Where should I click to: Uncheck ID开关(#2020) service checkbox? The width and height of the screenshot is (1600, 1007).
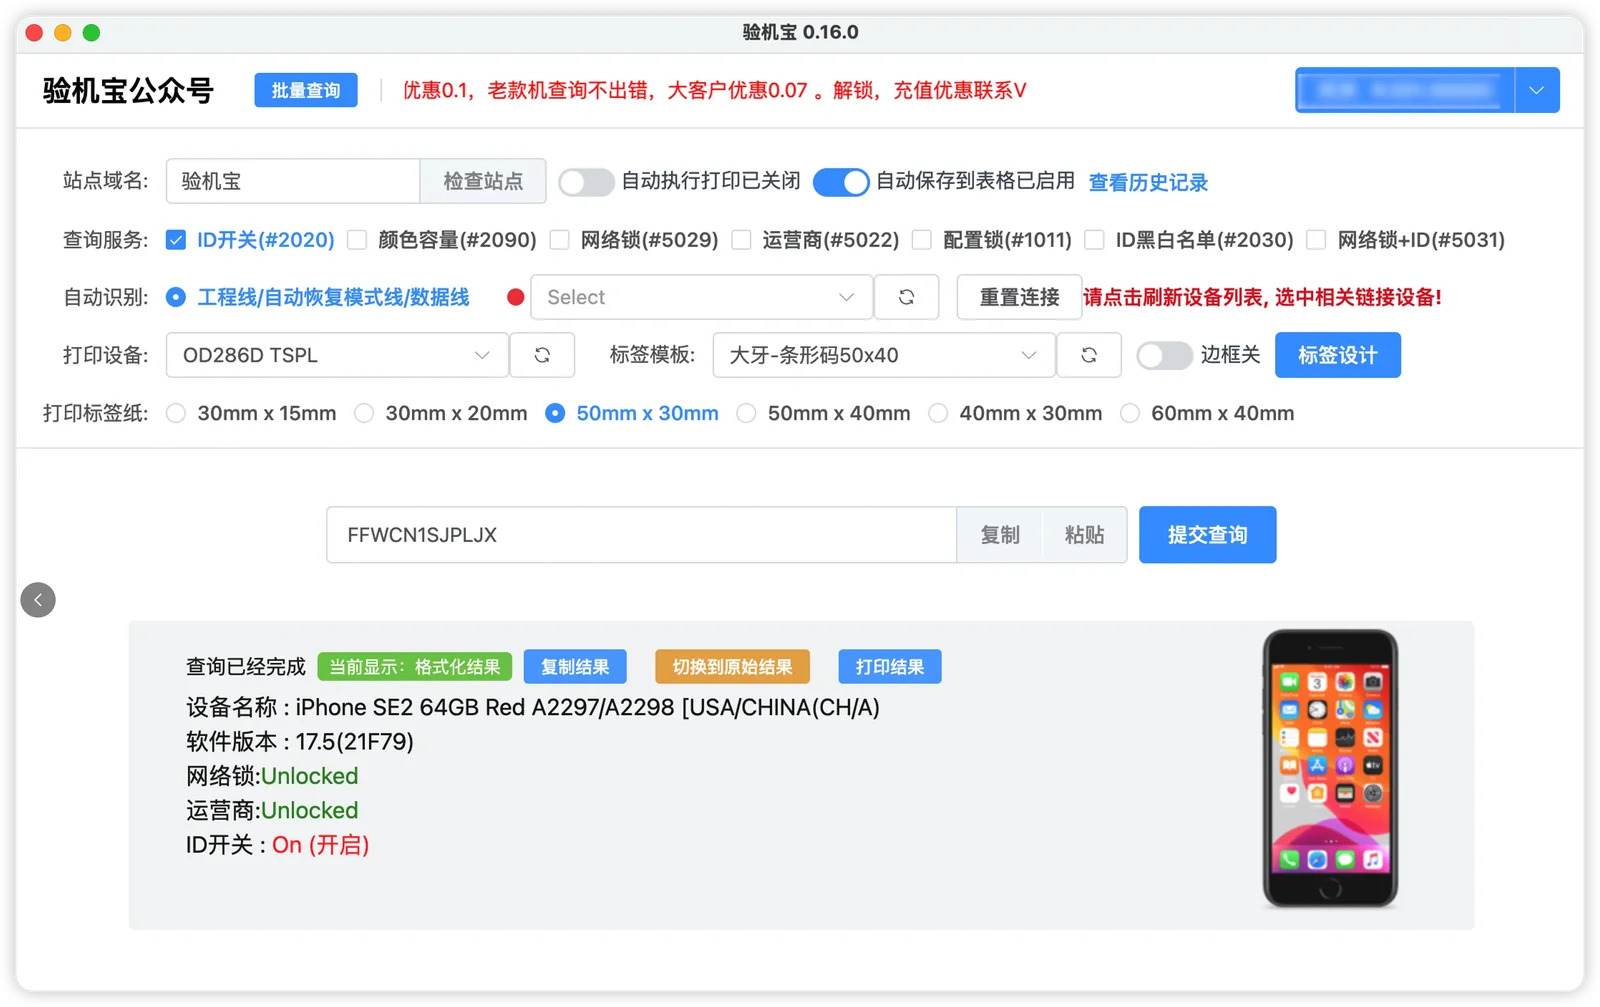(176, 240)
